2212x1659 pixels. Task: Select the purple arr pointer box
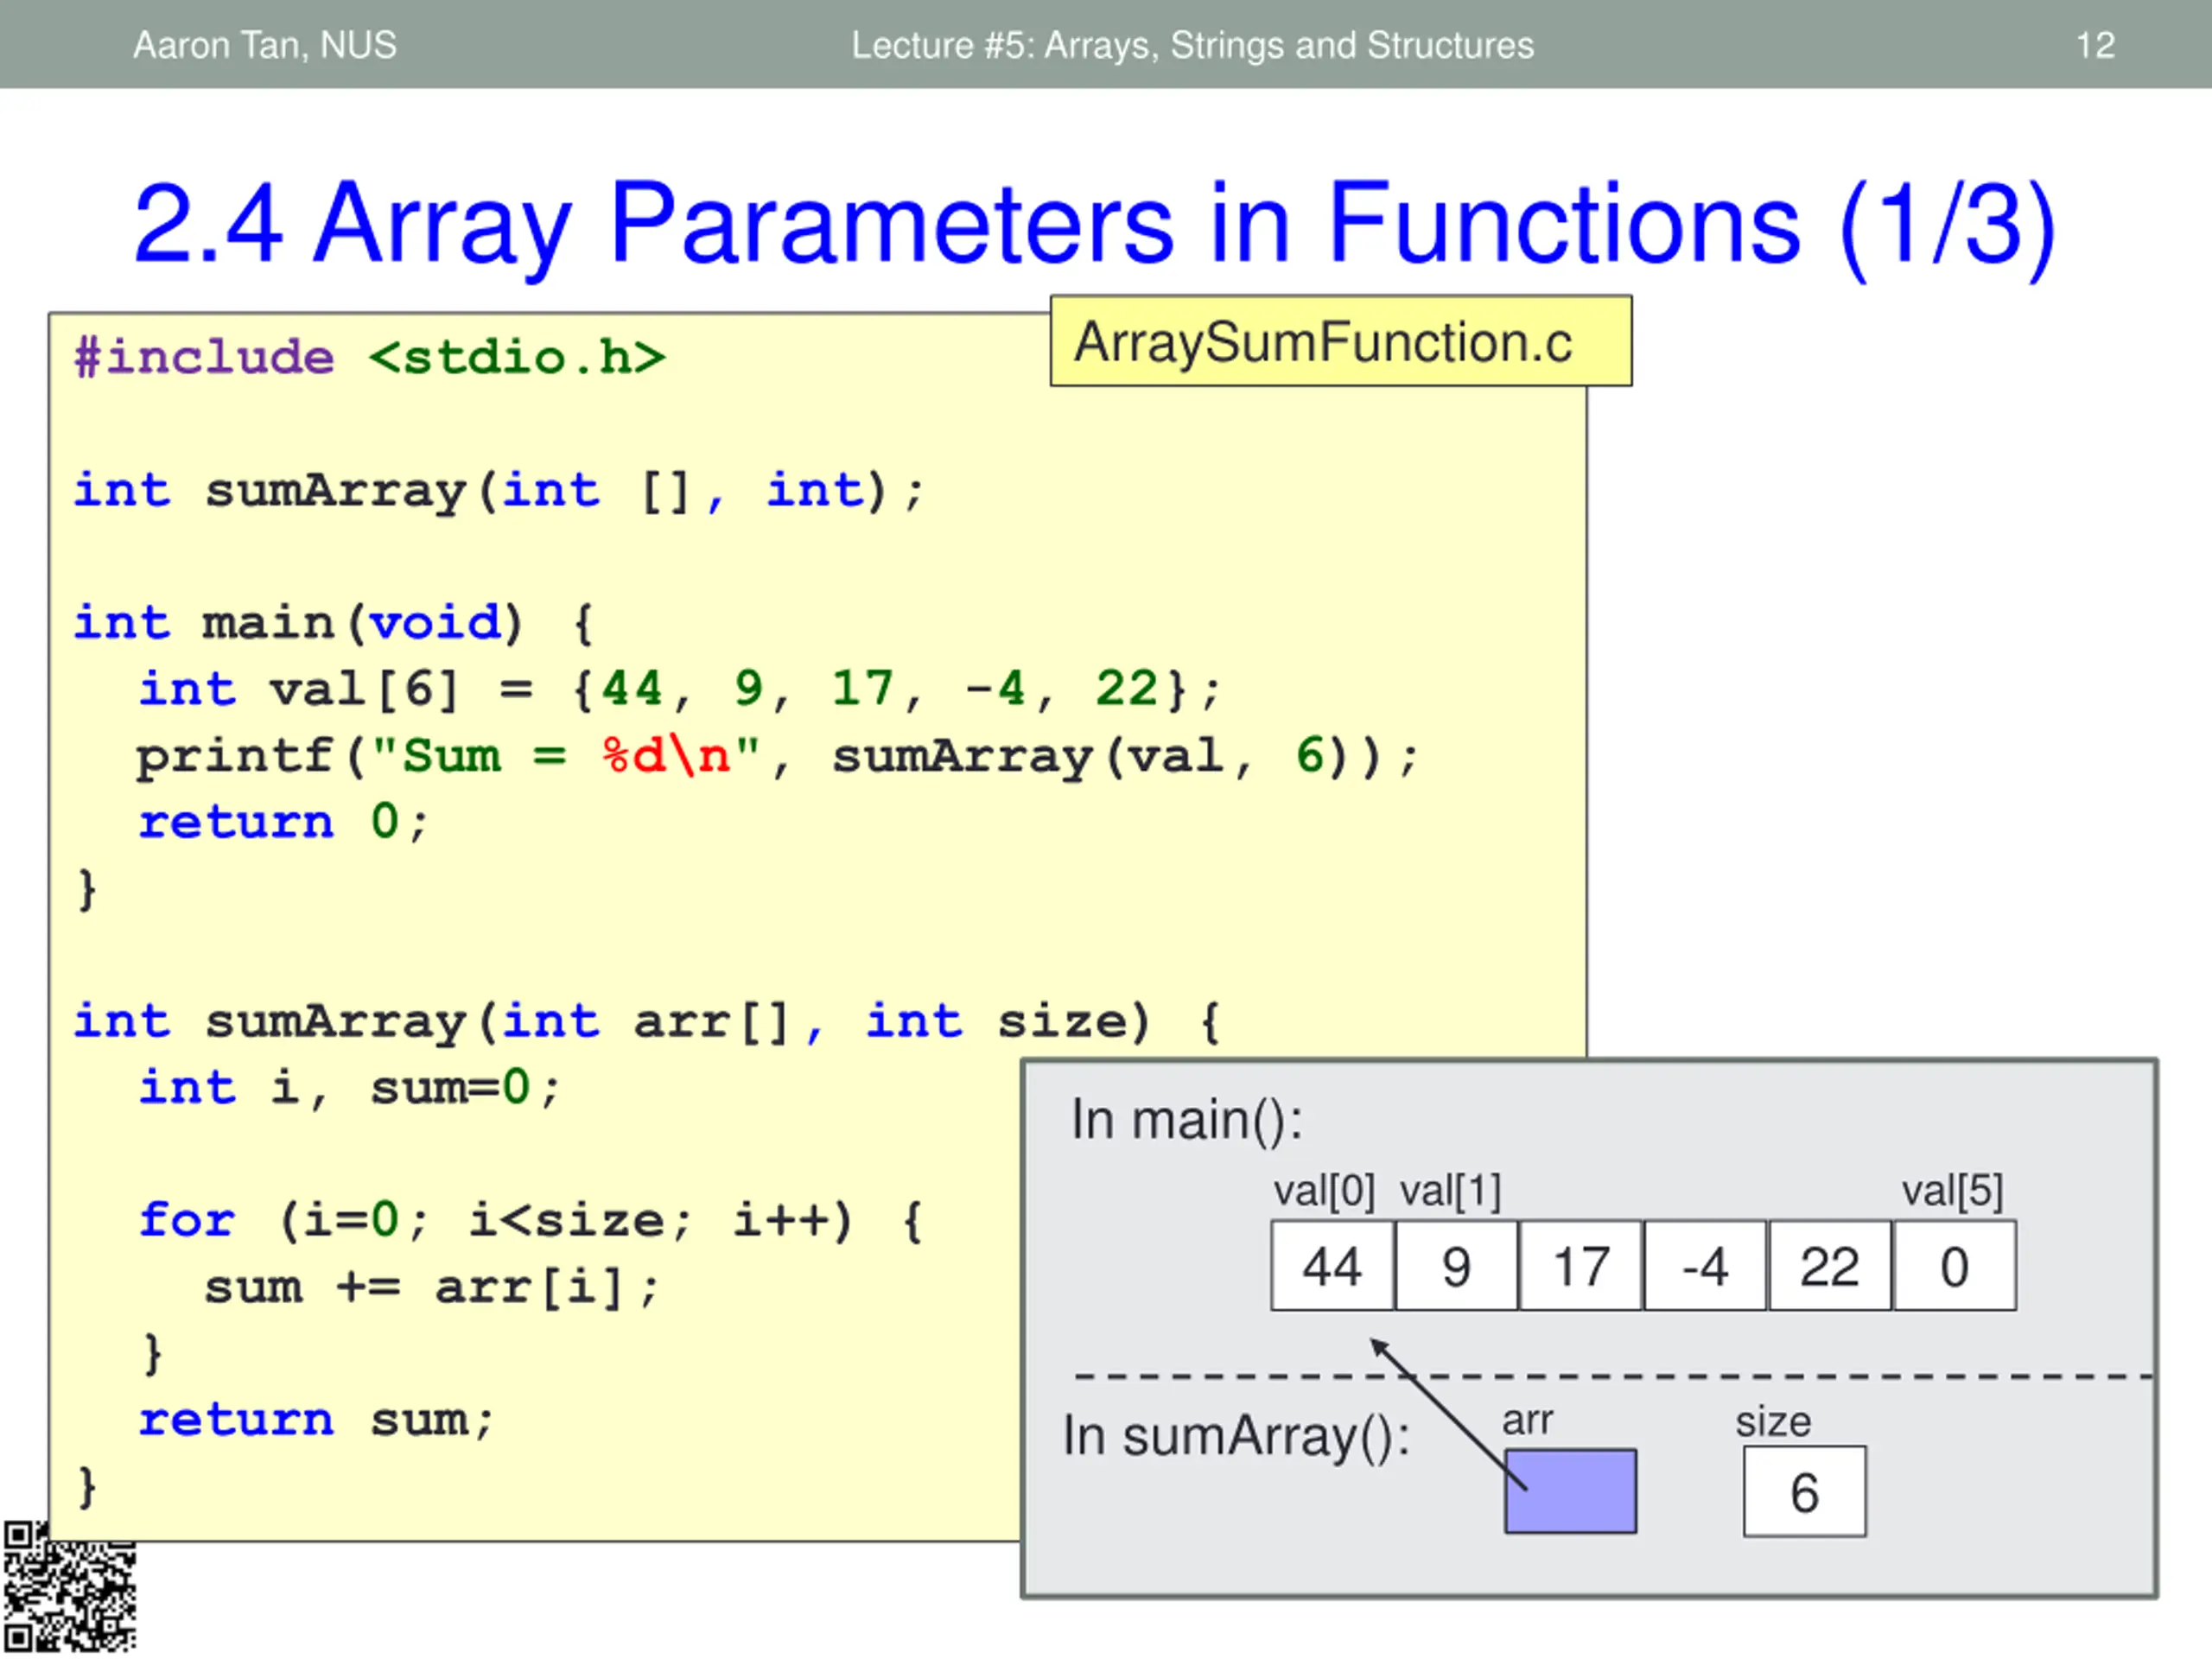pos(1571,1491)
